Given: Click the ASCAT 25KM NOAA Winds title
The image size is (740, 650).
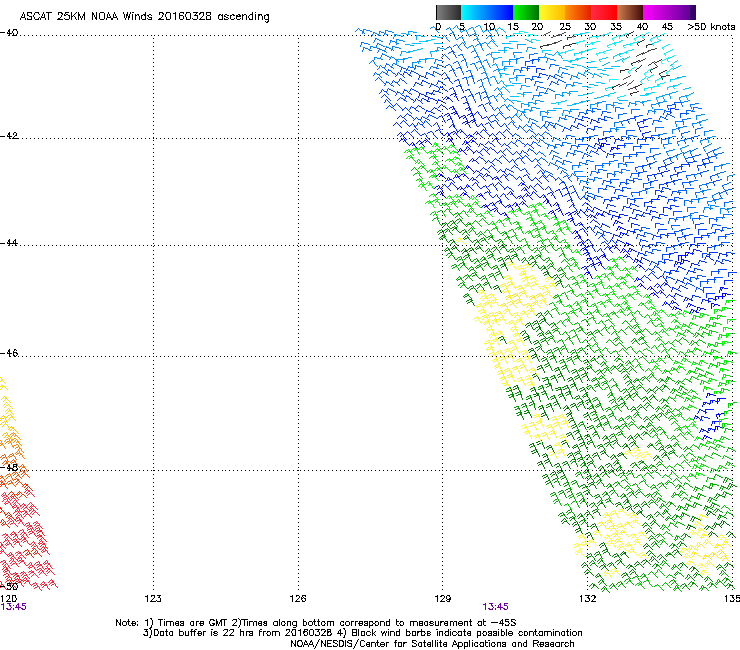Looking at the screenshot, I should pos(144,17).
